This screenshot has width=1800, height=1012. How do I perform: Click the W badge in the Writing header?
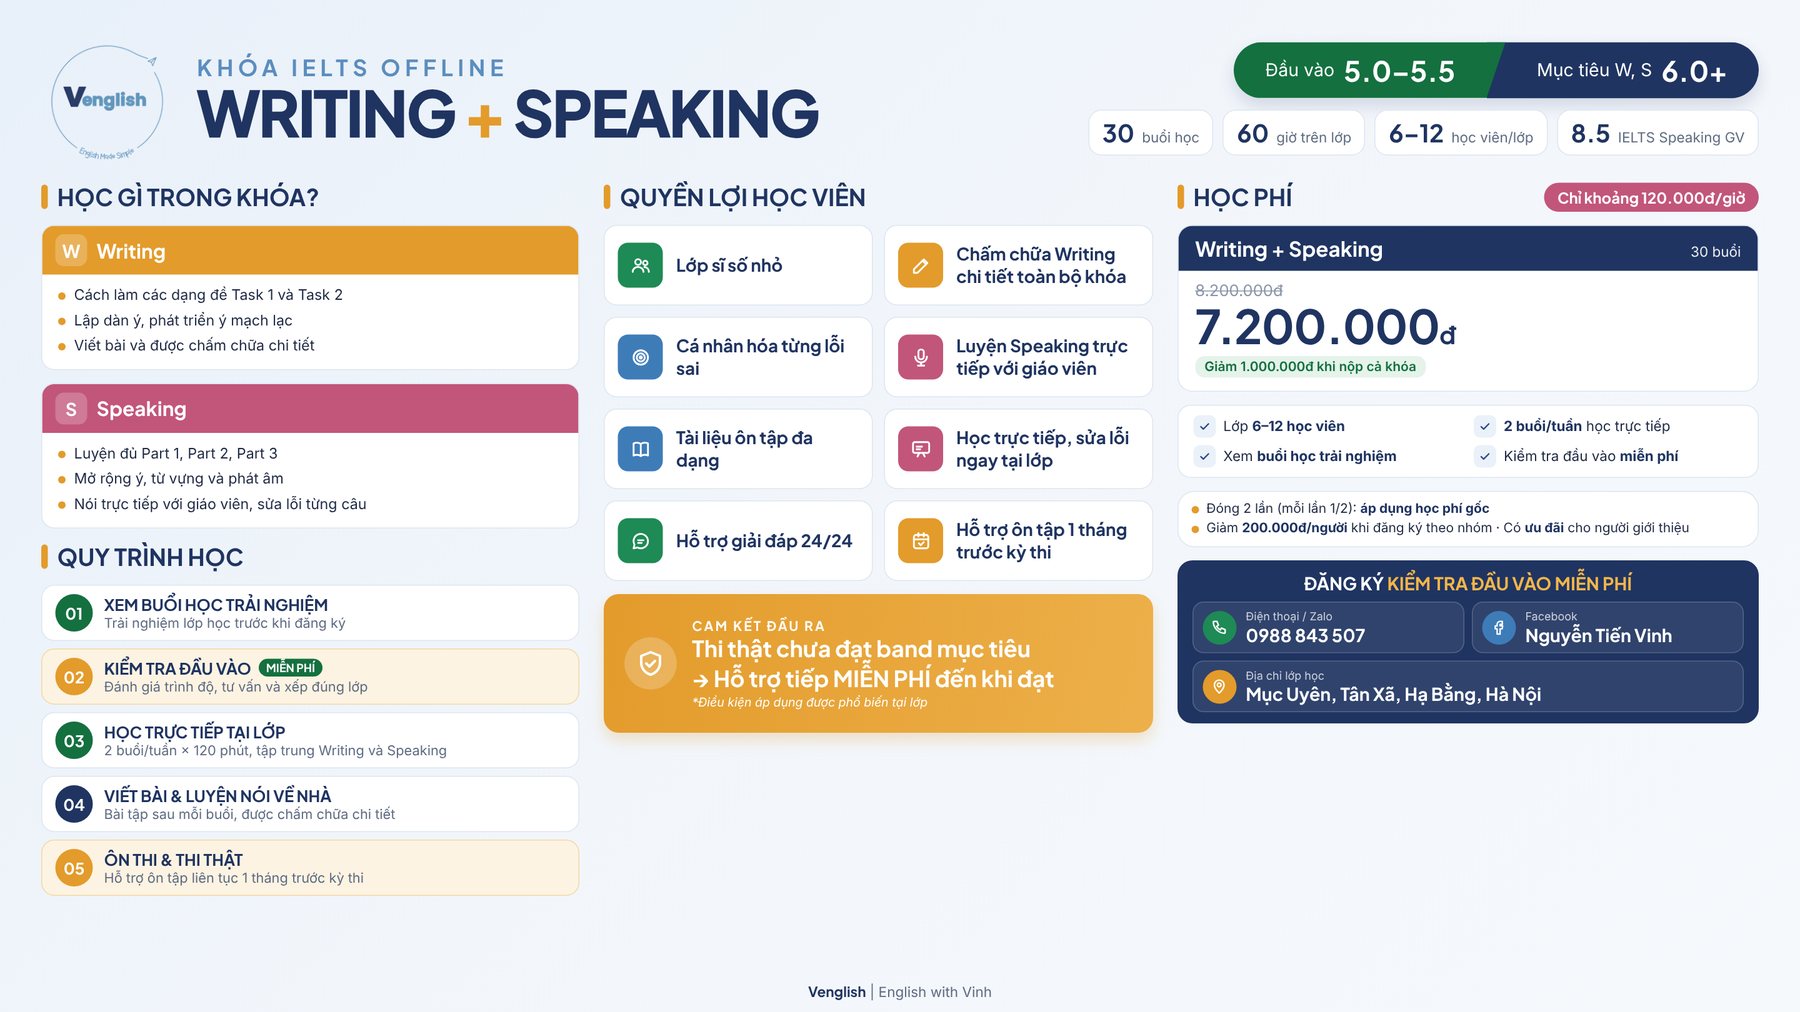click(x=71, y=251)
